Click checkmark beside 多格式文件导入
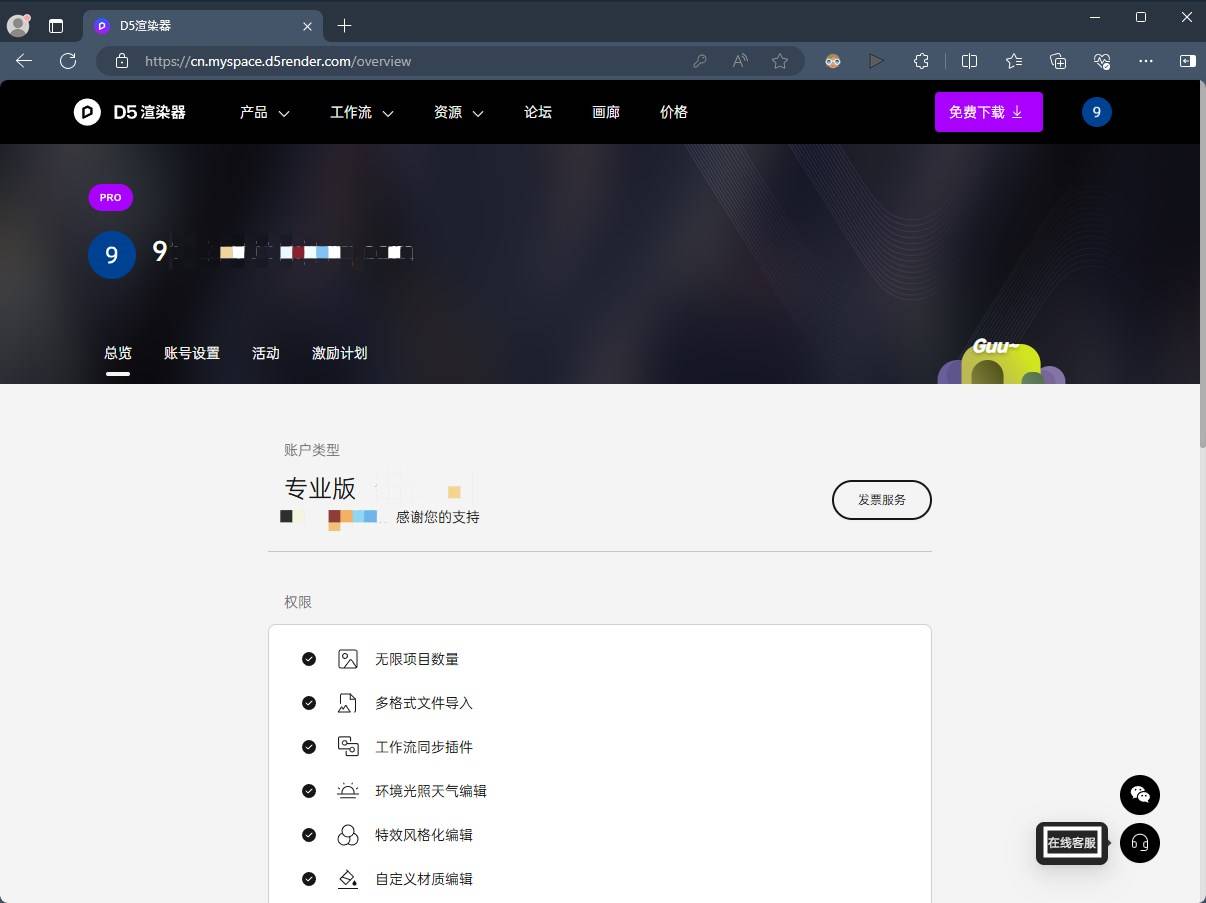 tap(309, 703)
